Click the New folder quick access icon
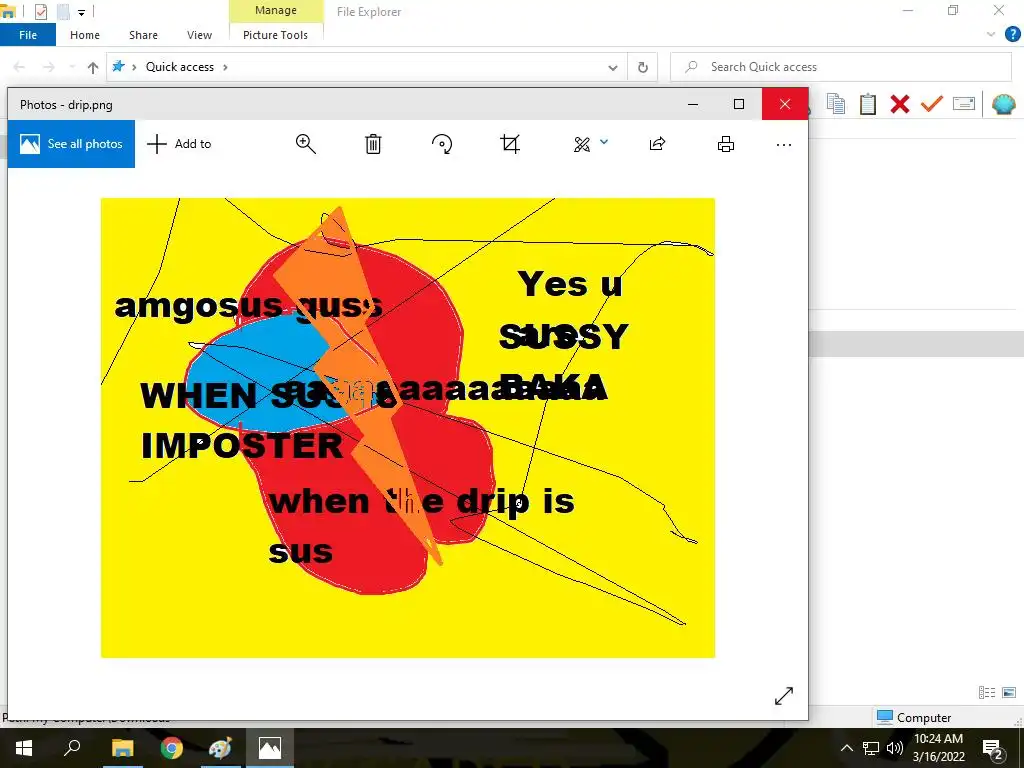Screen dimensions: 1024x768 (63, 11)
